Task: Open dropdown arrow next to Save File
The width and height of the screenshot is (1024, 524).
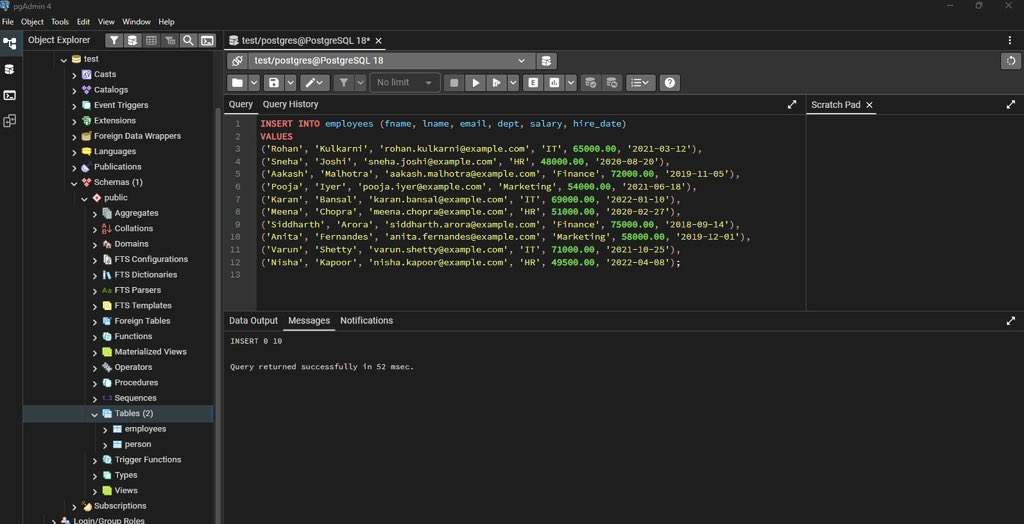Action: pos(291,83)
